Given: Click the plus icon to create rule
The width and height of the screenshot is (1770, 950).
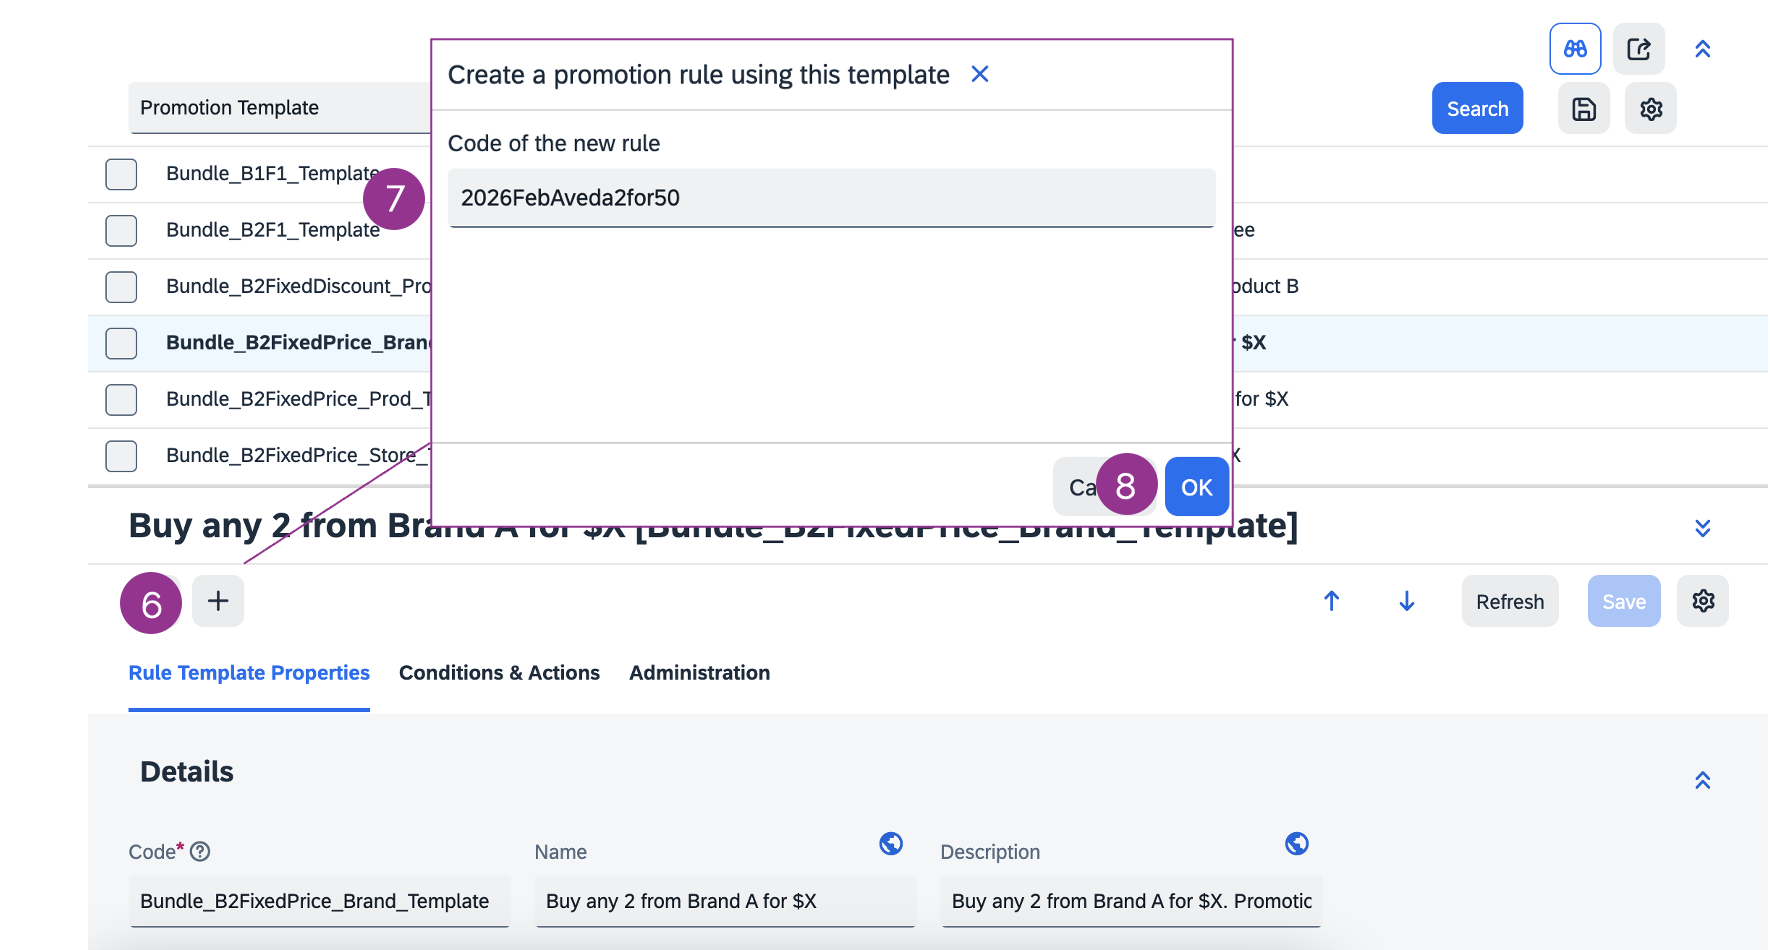Looking at the screenshot, I should click(218, 601).
